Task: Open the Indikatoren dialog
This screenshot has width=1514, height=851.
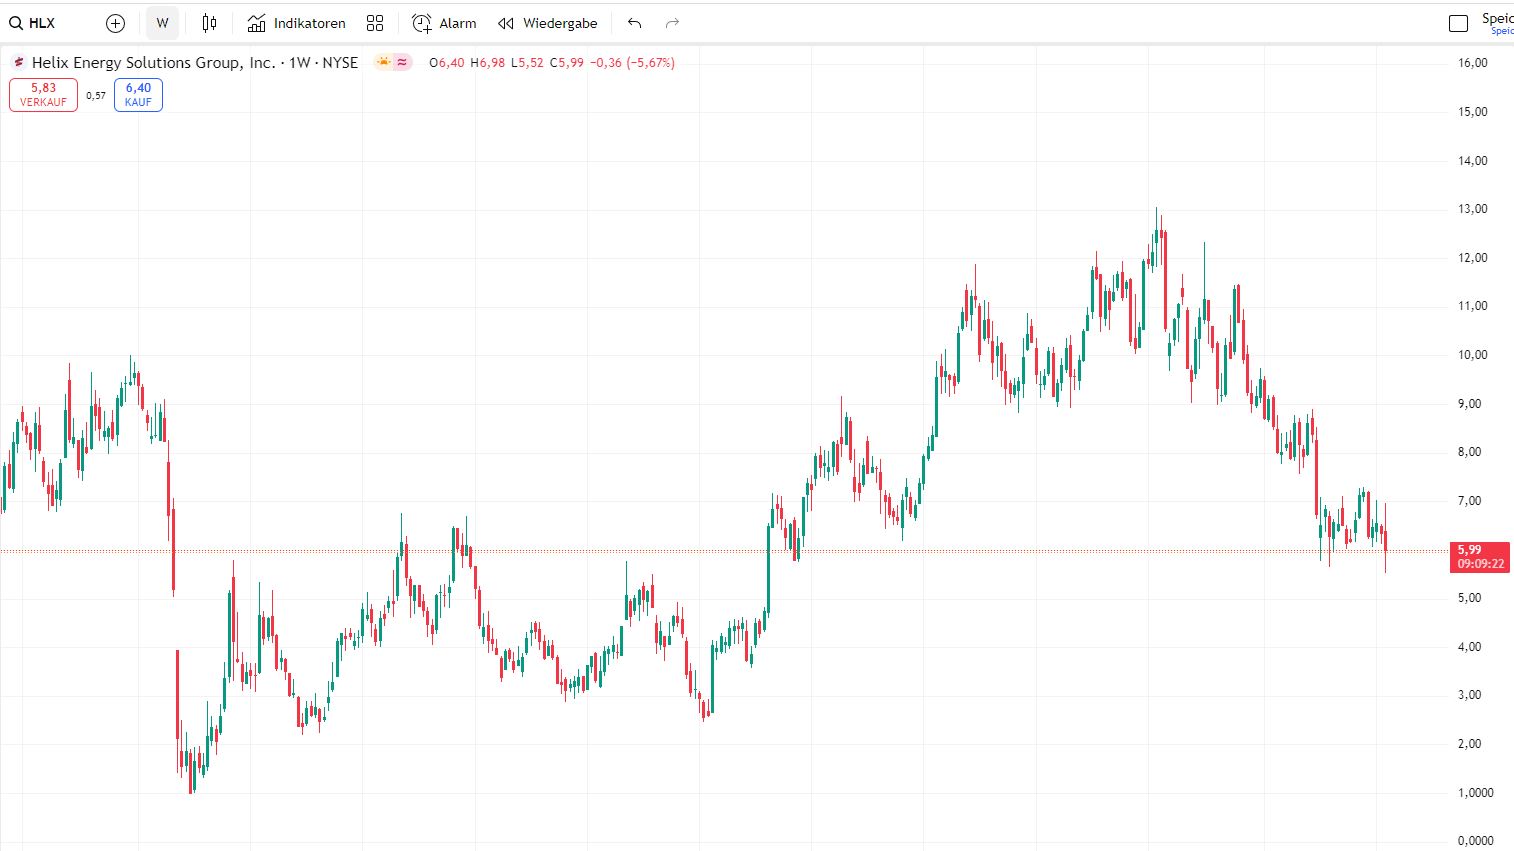Action: 297,23
